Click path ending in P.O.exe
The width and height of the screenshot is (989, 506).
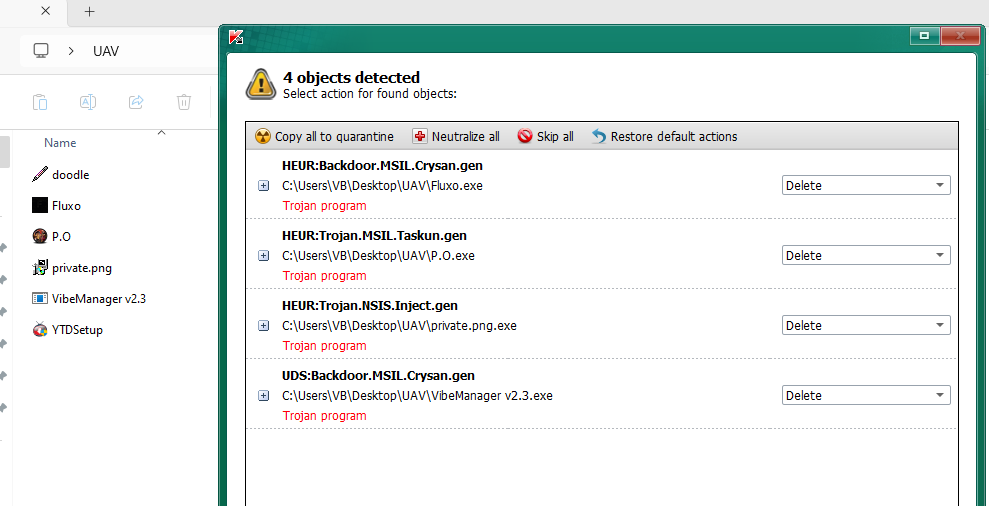pos(378,256)
